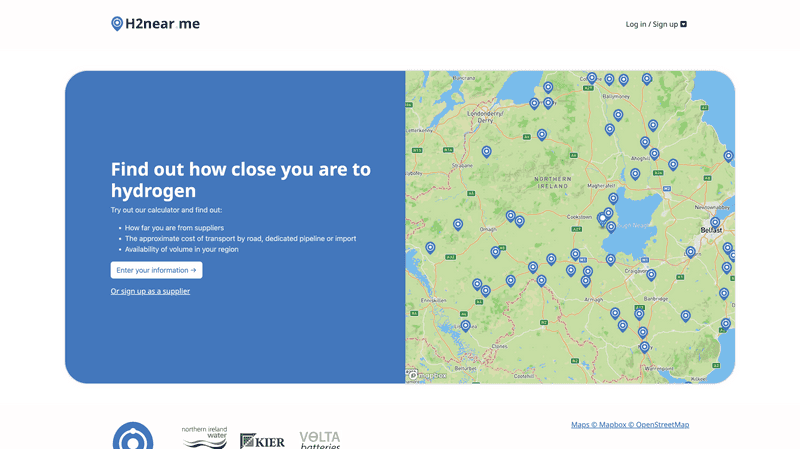Click the Volta batteries logo
This screenshot has width=800, height=449.
point(320,440)
